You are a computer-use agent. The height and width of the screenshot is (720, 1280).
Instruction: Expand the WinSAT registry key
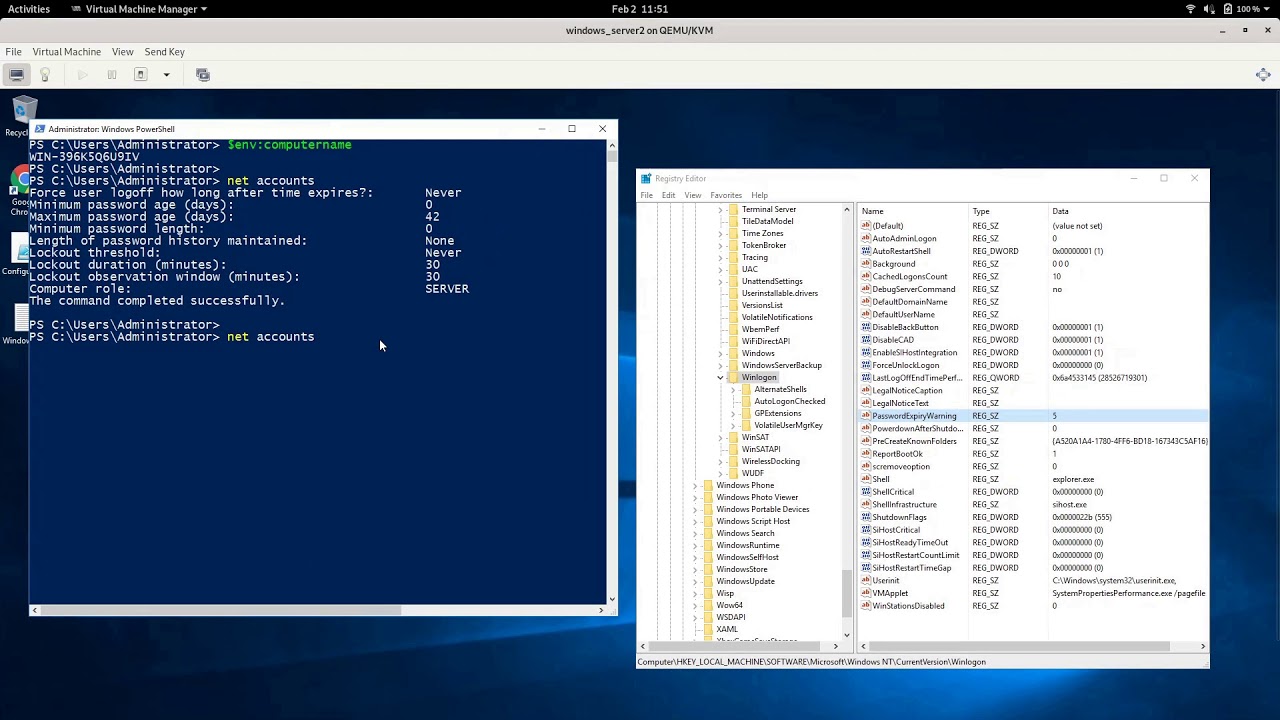[x=720, y=437]
